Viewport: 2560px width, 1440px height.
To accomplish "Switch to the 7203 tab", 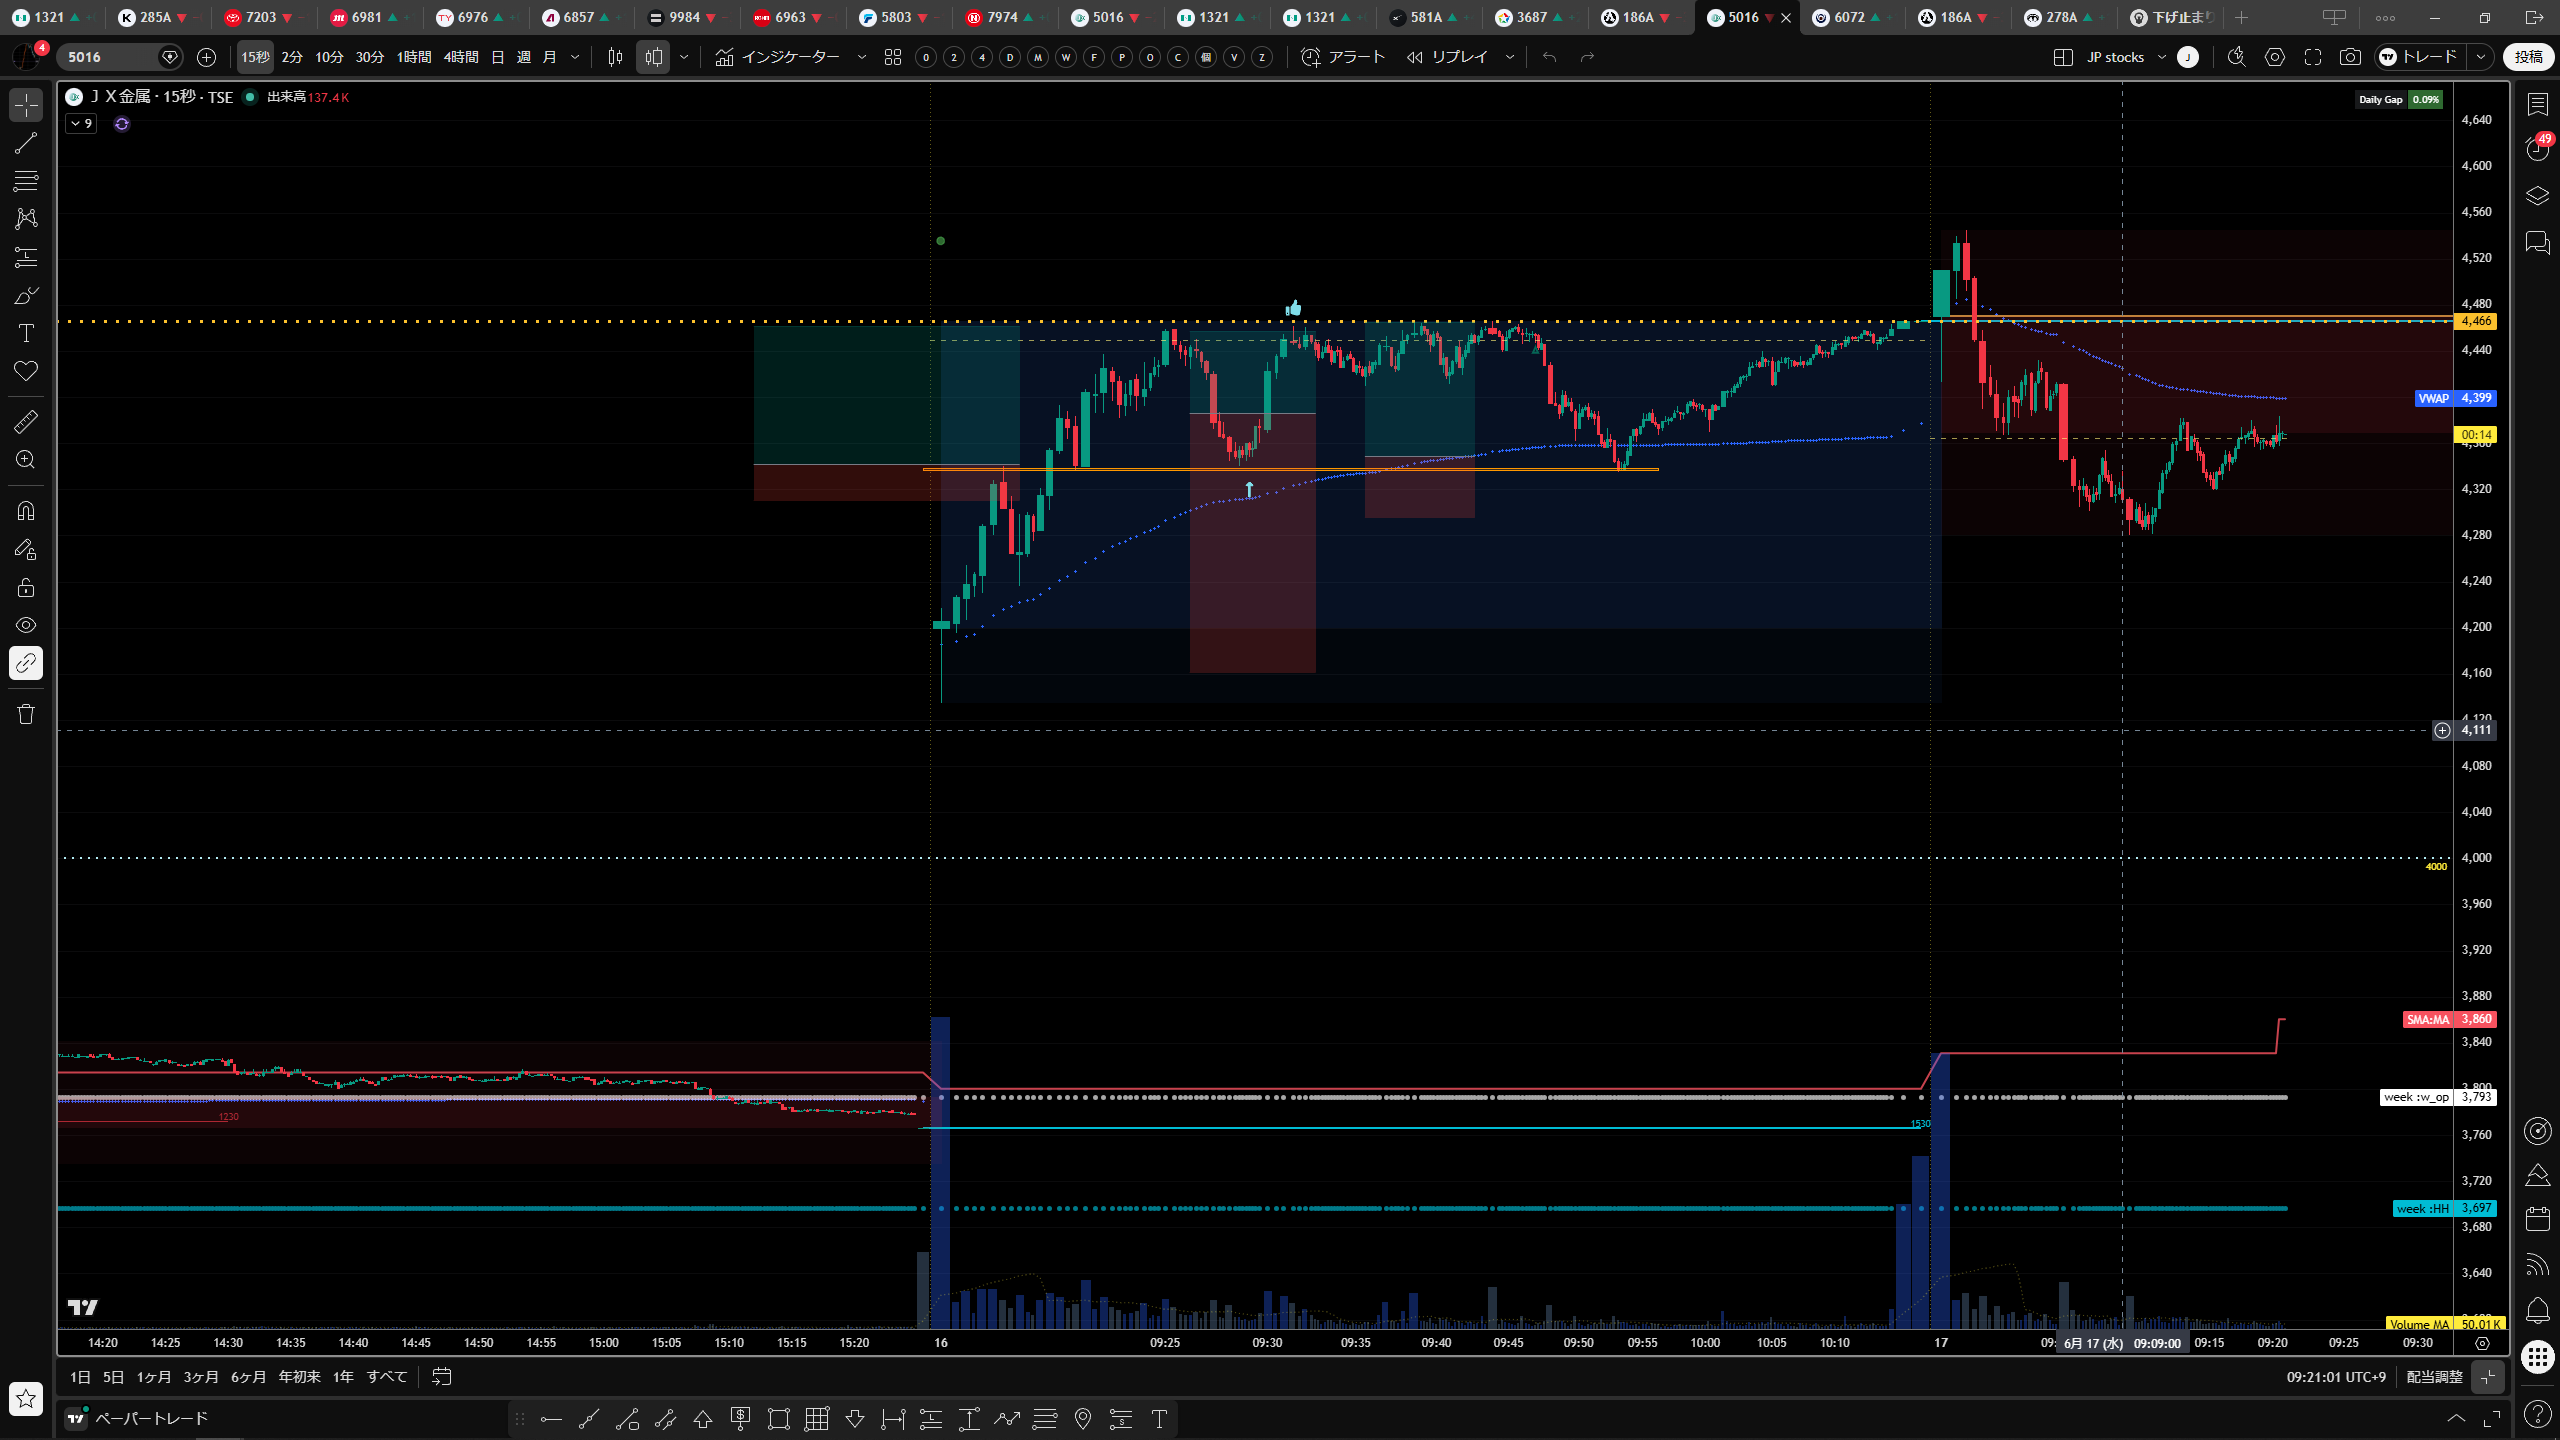I will (260, 17).
